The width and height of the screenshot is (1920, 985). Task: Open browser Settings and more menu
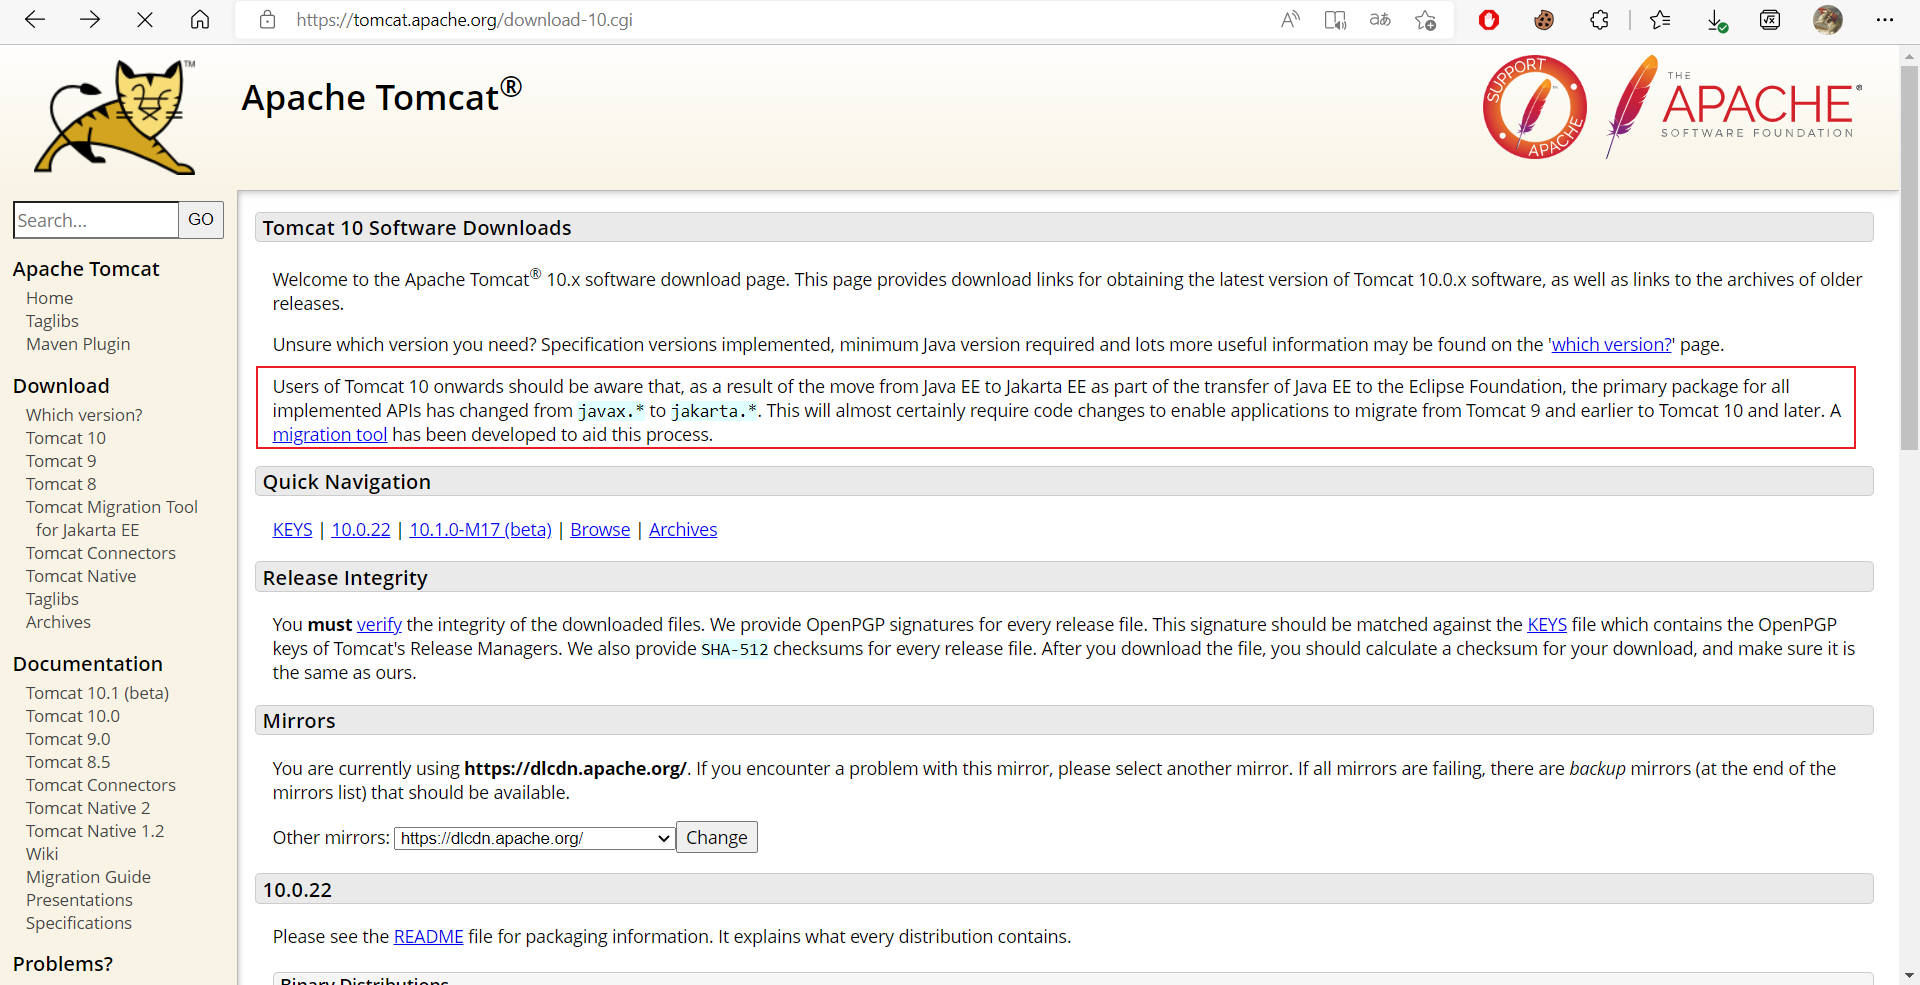(1885, 20)
